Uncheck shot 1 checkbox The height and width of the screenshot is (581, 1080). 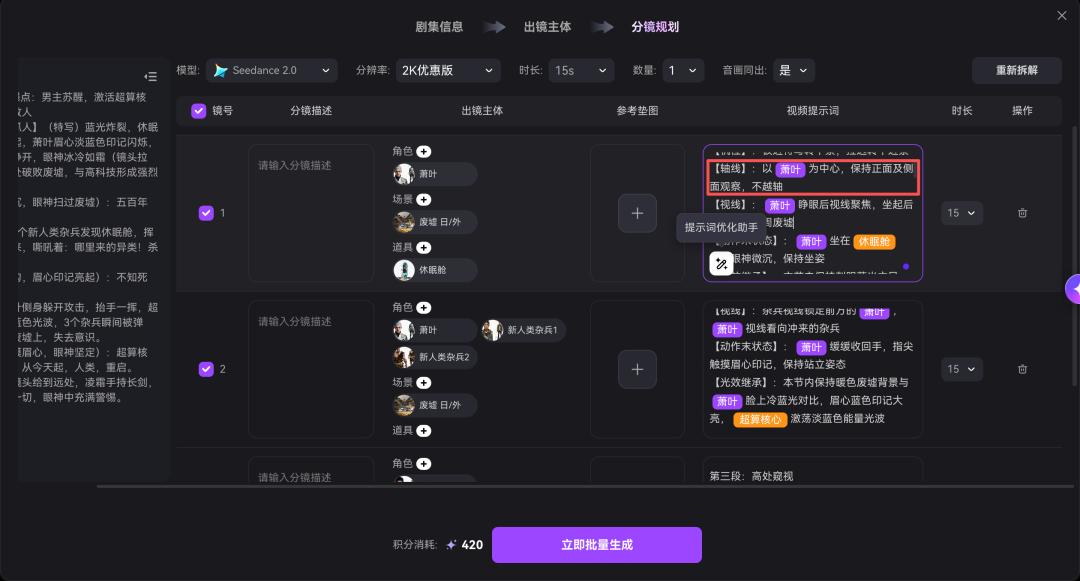(206, 213)
